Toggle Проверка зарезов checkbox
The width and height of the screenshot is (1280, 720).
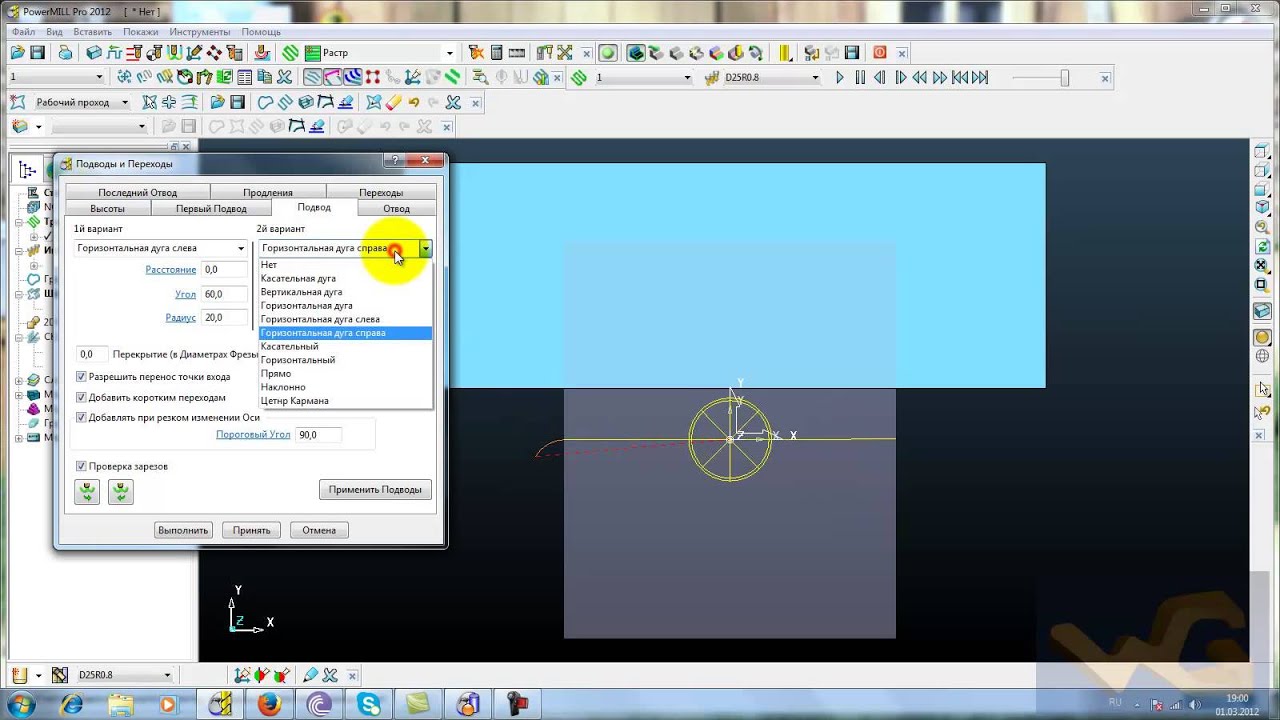(81, 466)
